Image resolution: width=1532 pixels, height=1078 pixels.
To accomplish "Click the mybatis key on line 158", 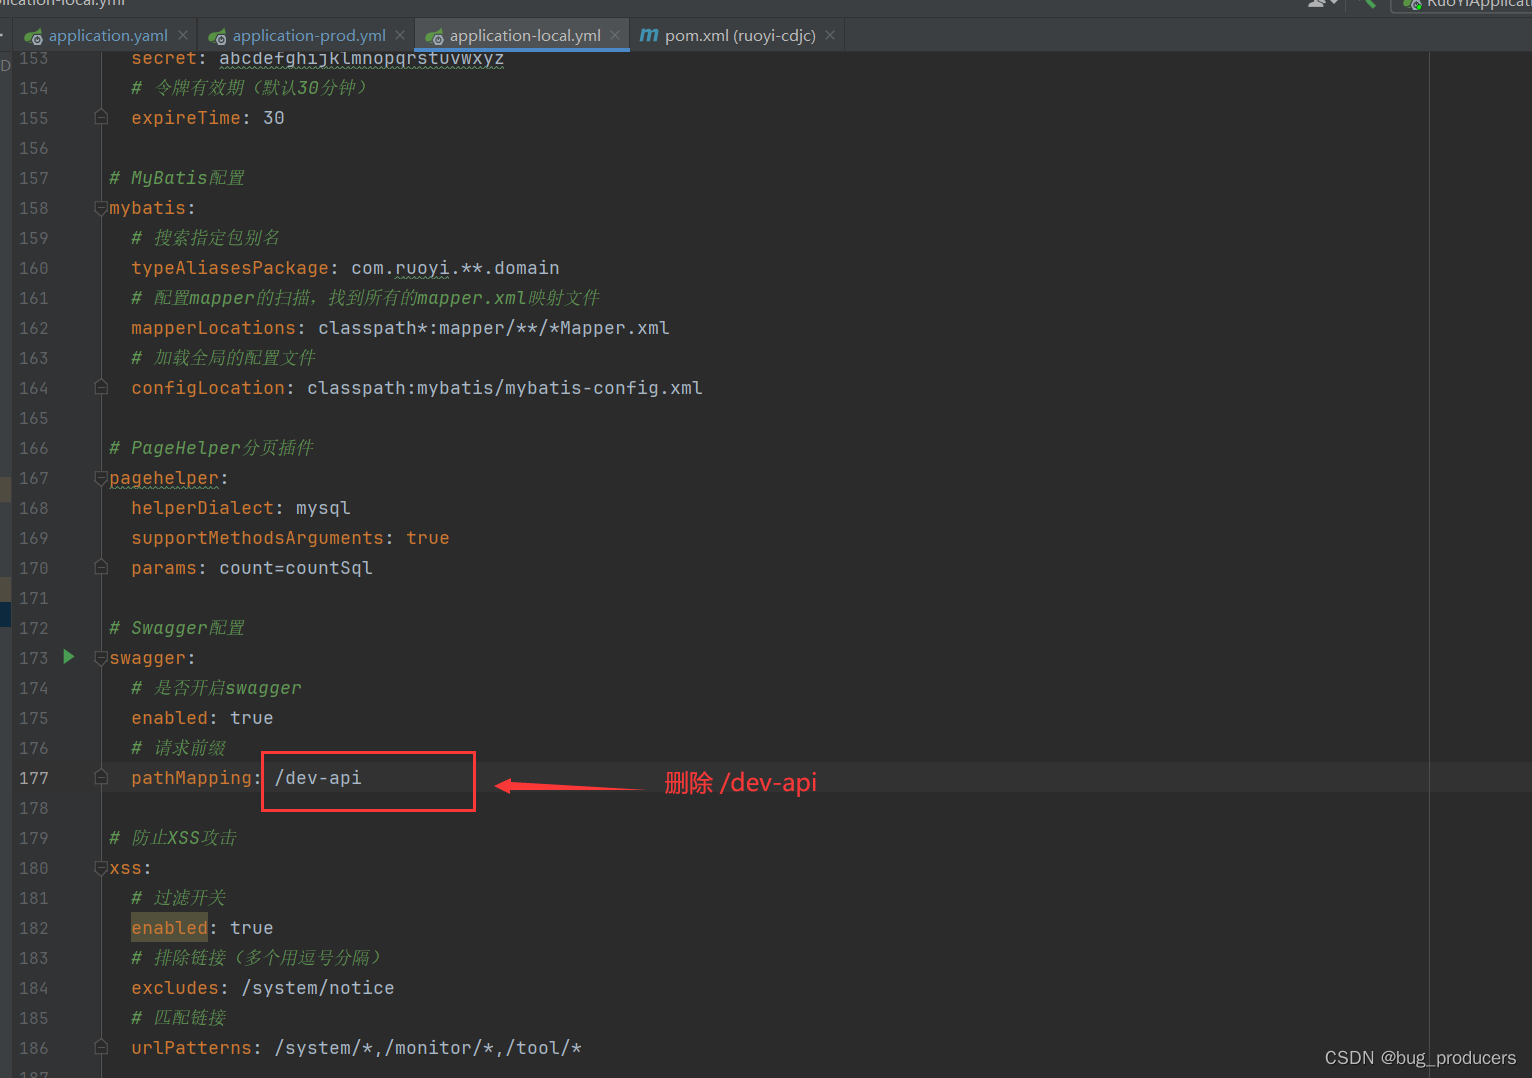I will tap(147, 208).
